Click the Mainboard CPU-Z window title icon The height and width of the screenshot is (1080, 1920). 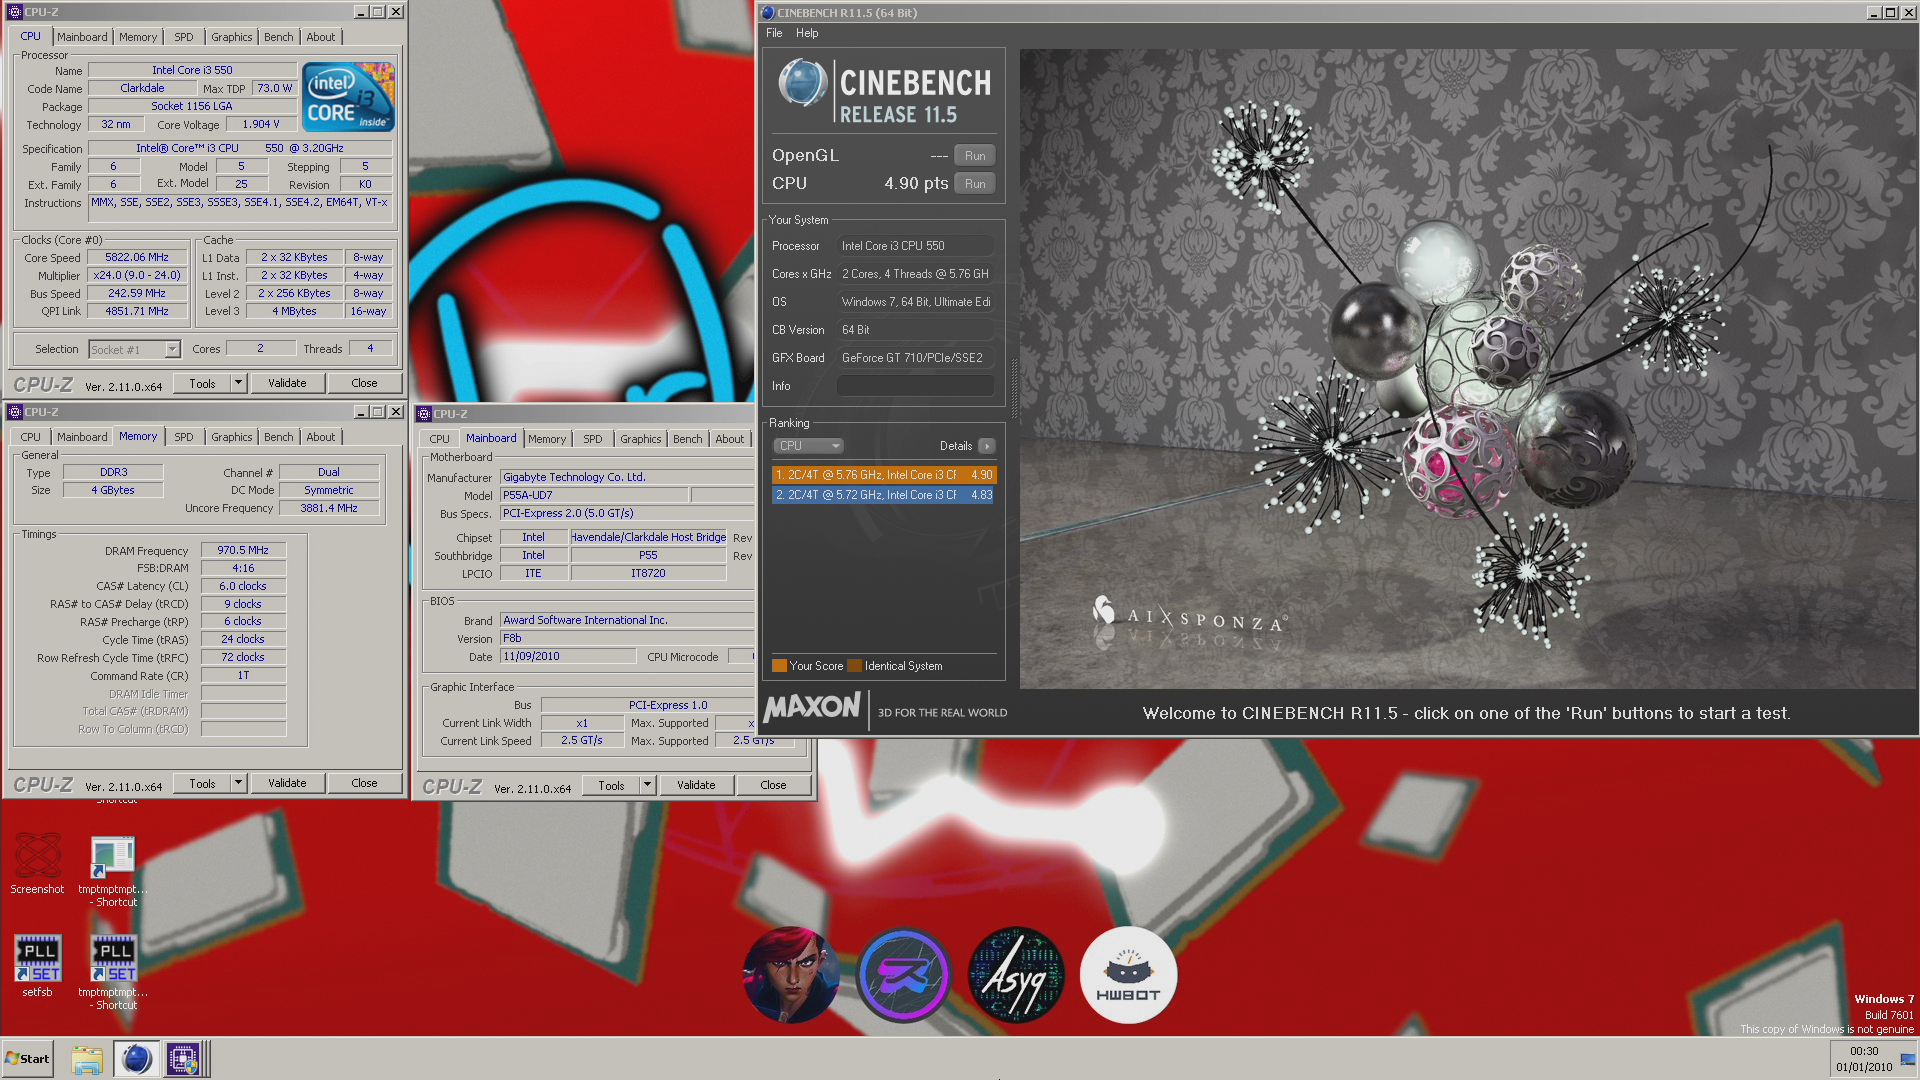(424, 414)
